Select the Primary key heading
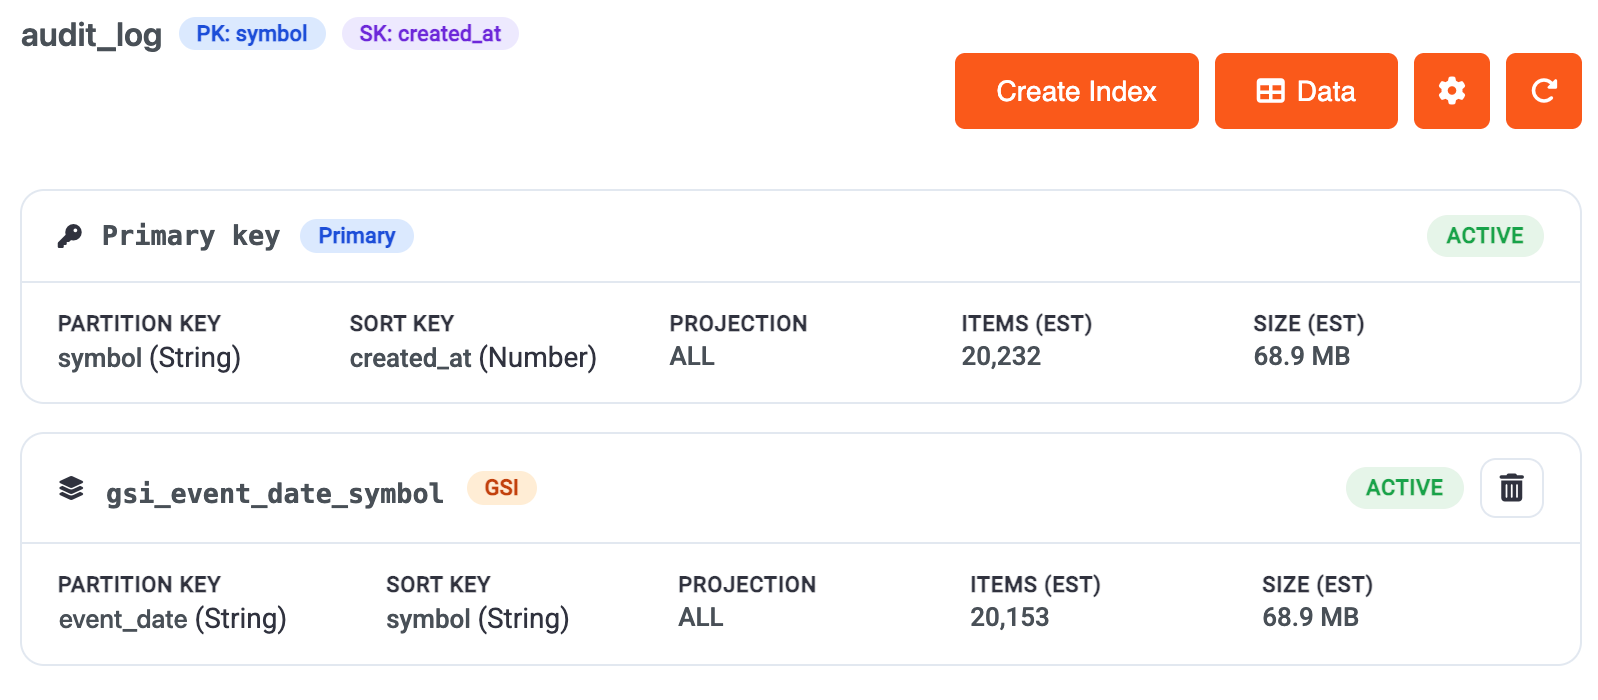1598x700 pixels. click(x=191, y=236)
